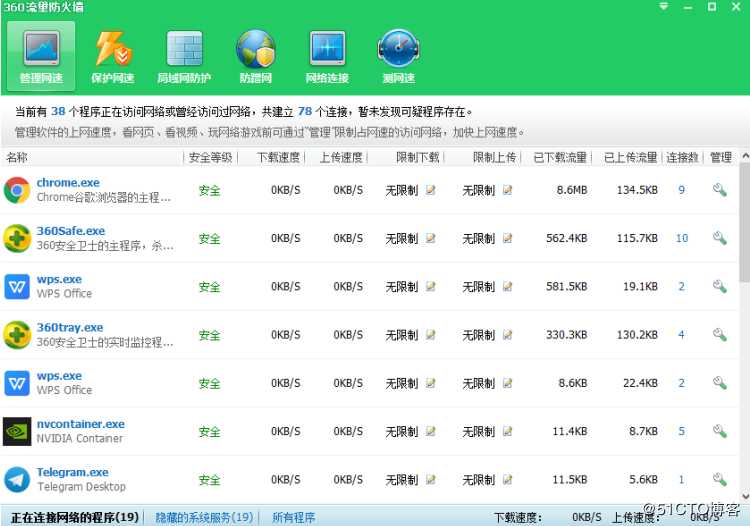Click the Chrome browser icon in list

coord(17,190)
